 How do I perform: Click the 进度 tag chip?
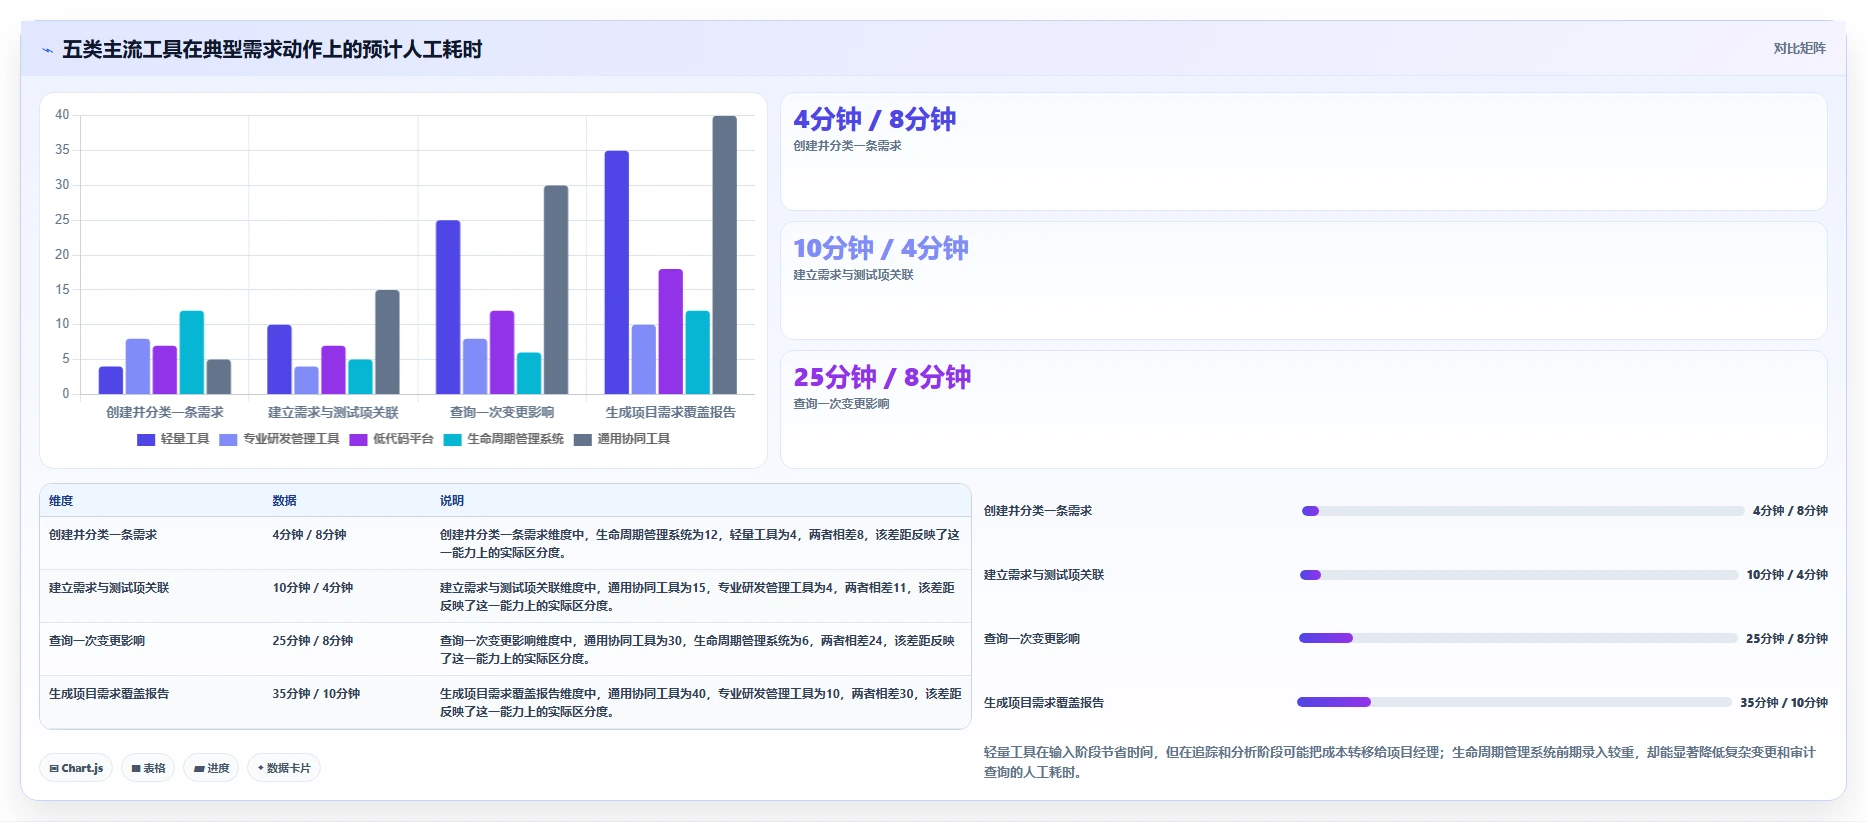pos(211,768)
